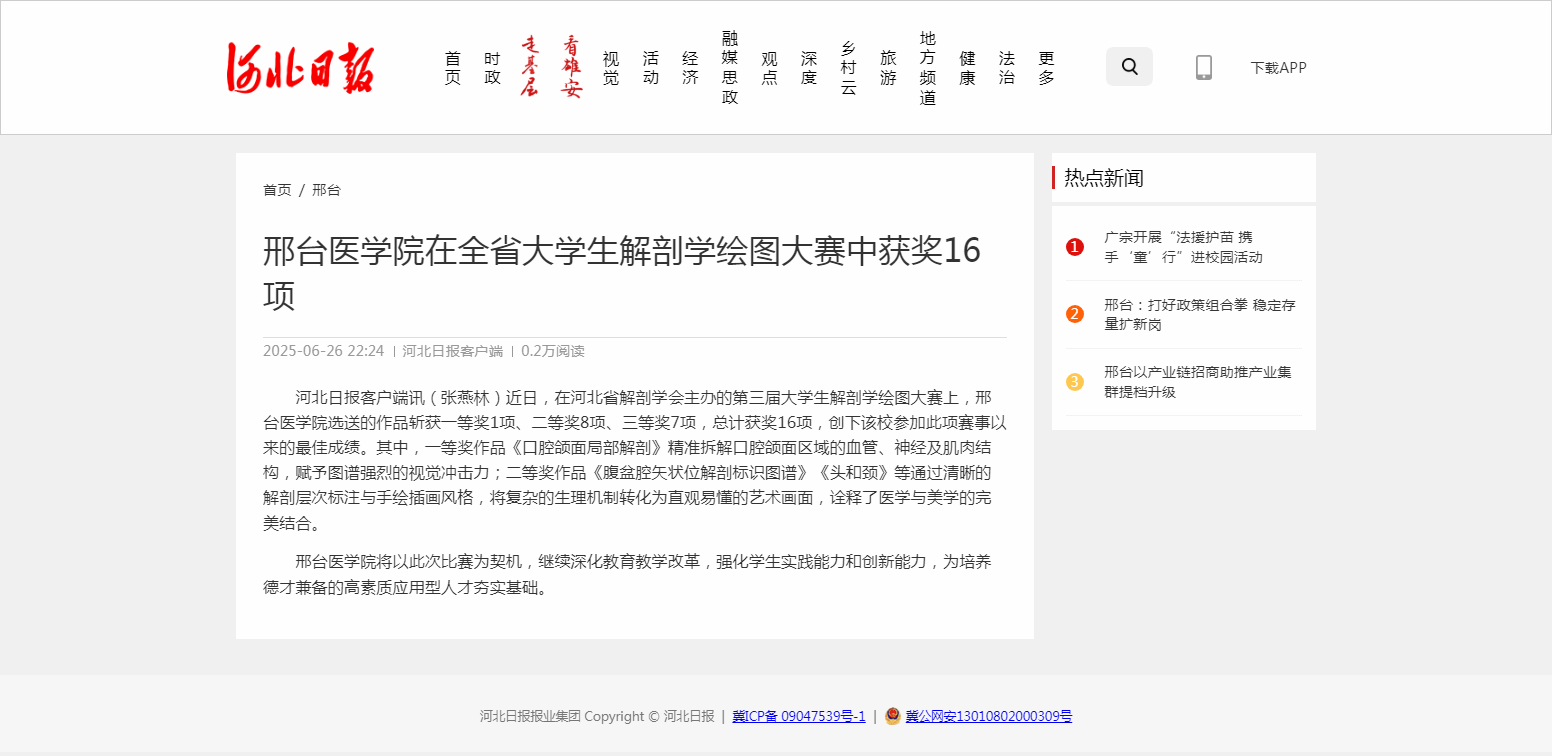
Task: Click the Hebei Daily red logo
Action: [x=300, y=68]
